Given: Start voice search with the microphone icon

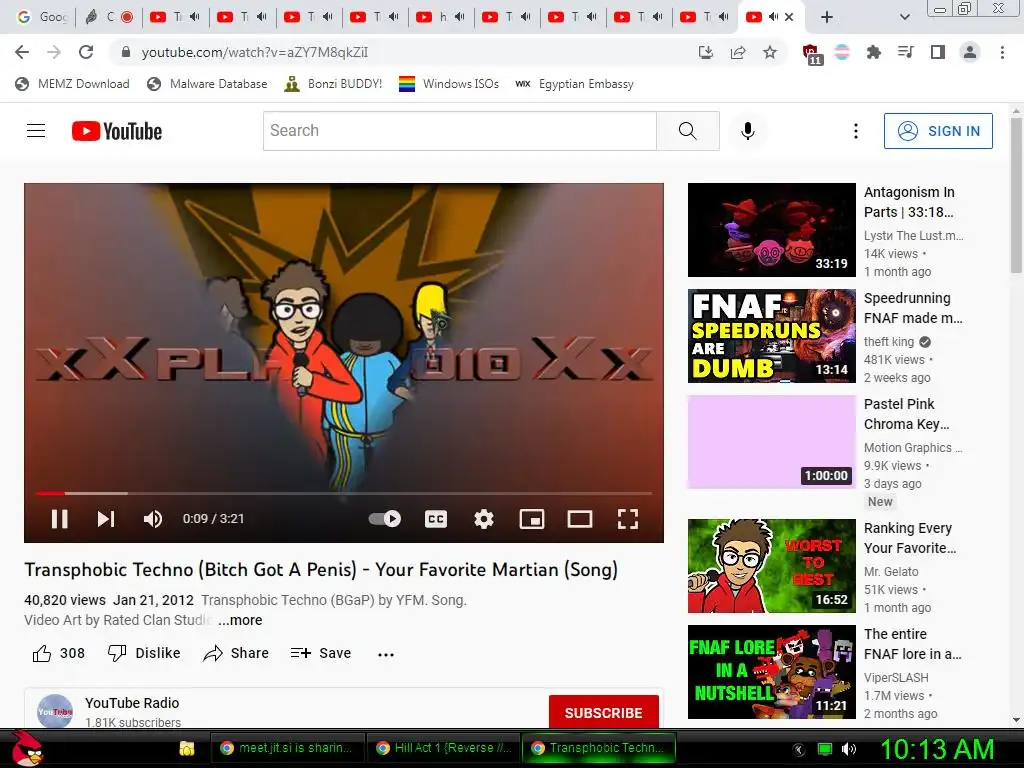Looking at the screenshot, I should pyautogui.click(x=748, y=131).
